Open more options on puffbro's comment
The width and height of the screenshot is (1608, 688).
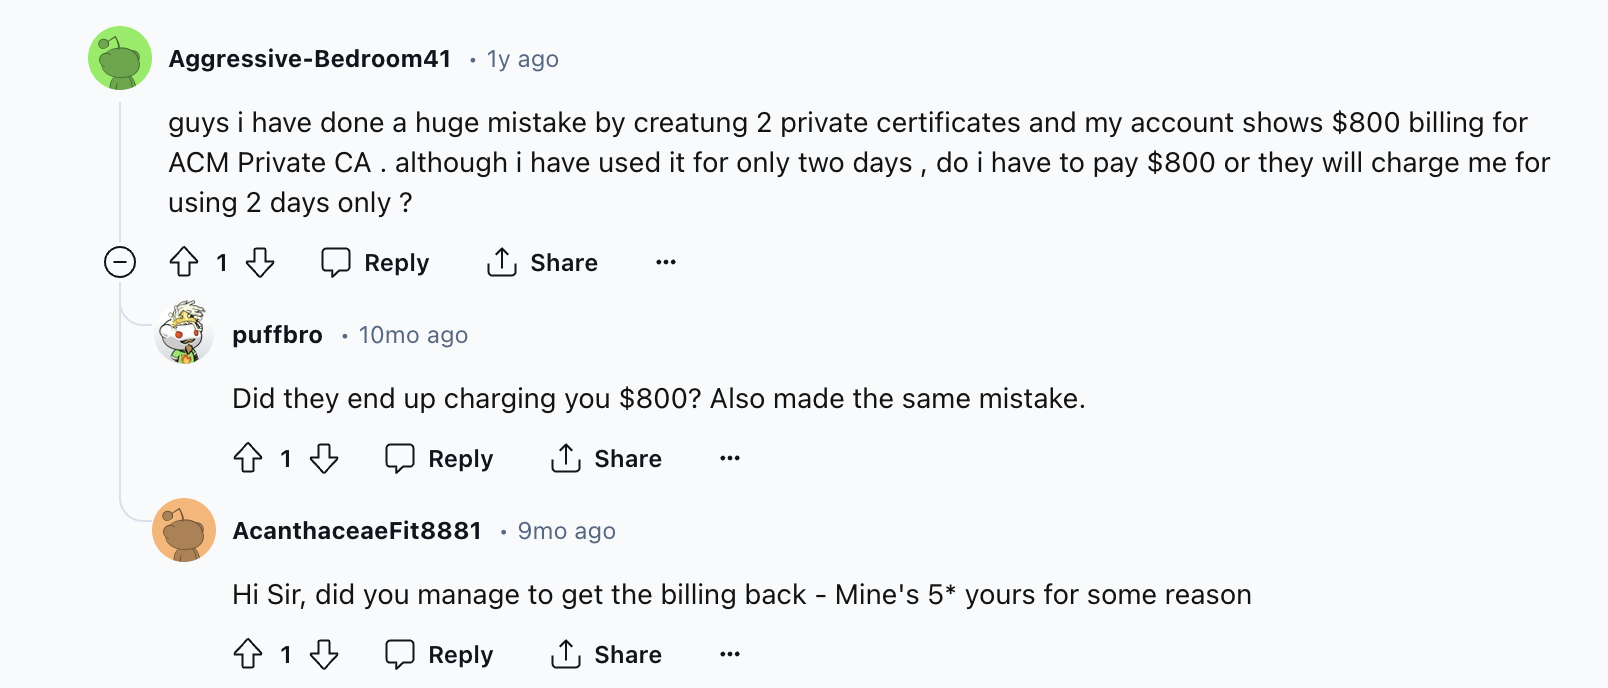(x=730, y=459)
